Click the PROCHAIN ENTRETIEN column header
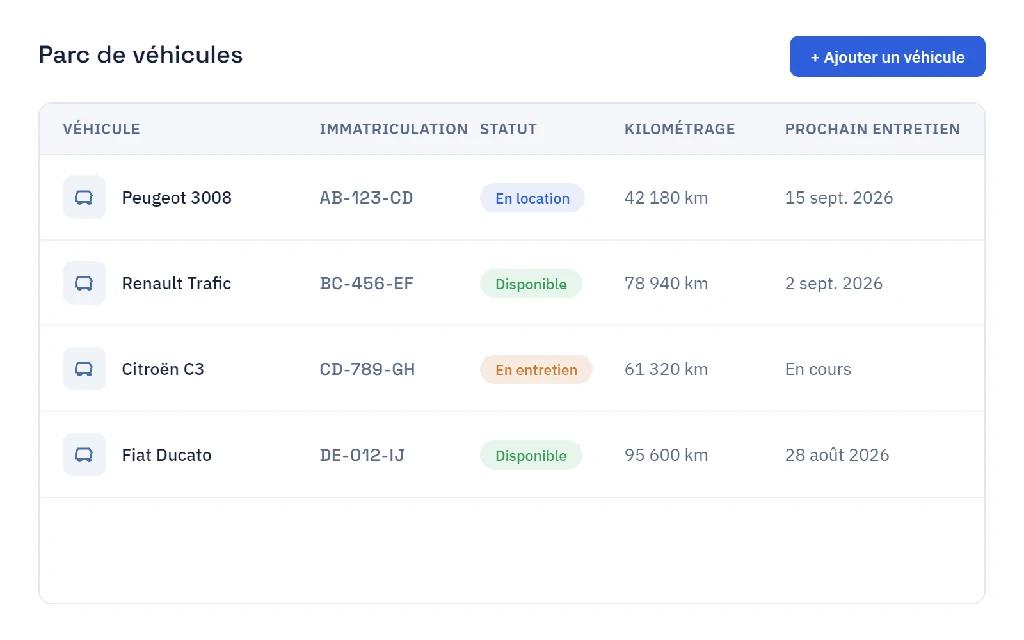 point(872,129)
